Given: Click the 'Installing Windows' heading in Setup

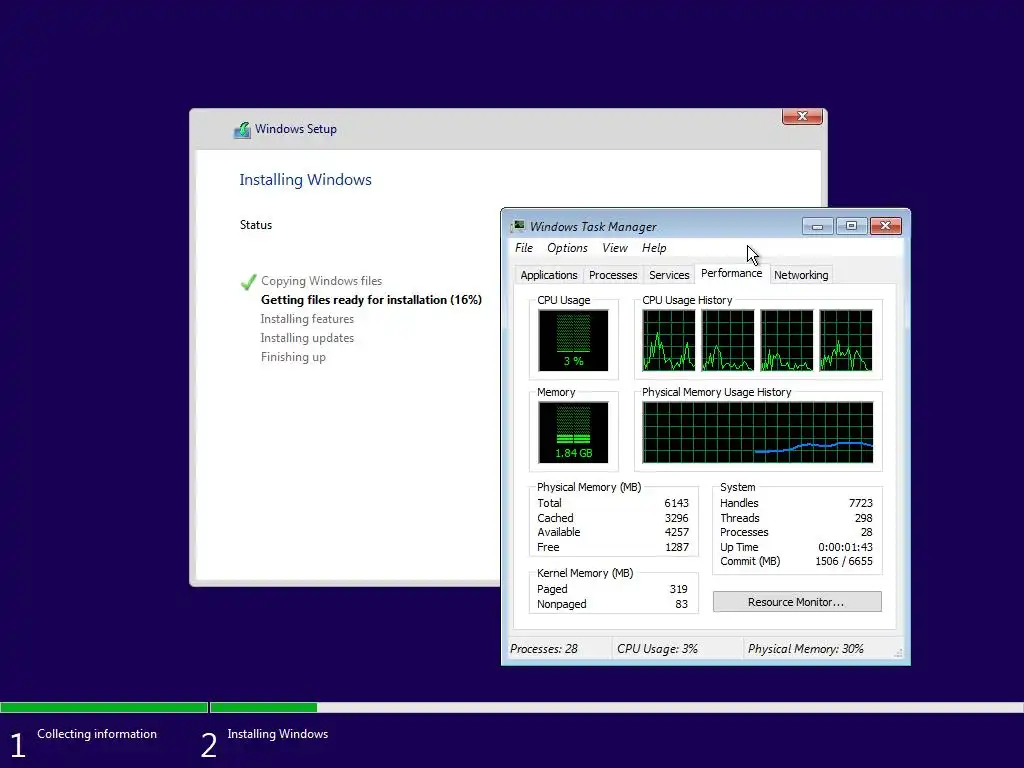Looking at the screenshot, I should point(305,180).
